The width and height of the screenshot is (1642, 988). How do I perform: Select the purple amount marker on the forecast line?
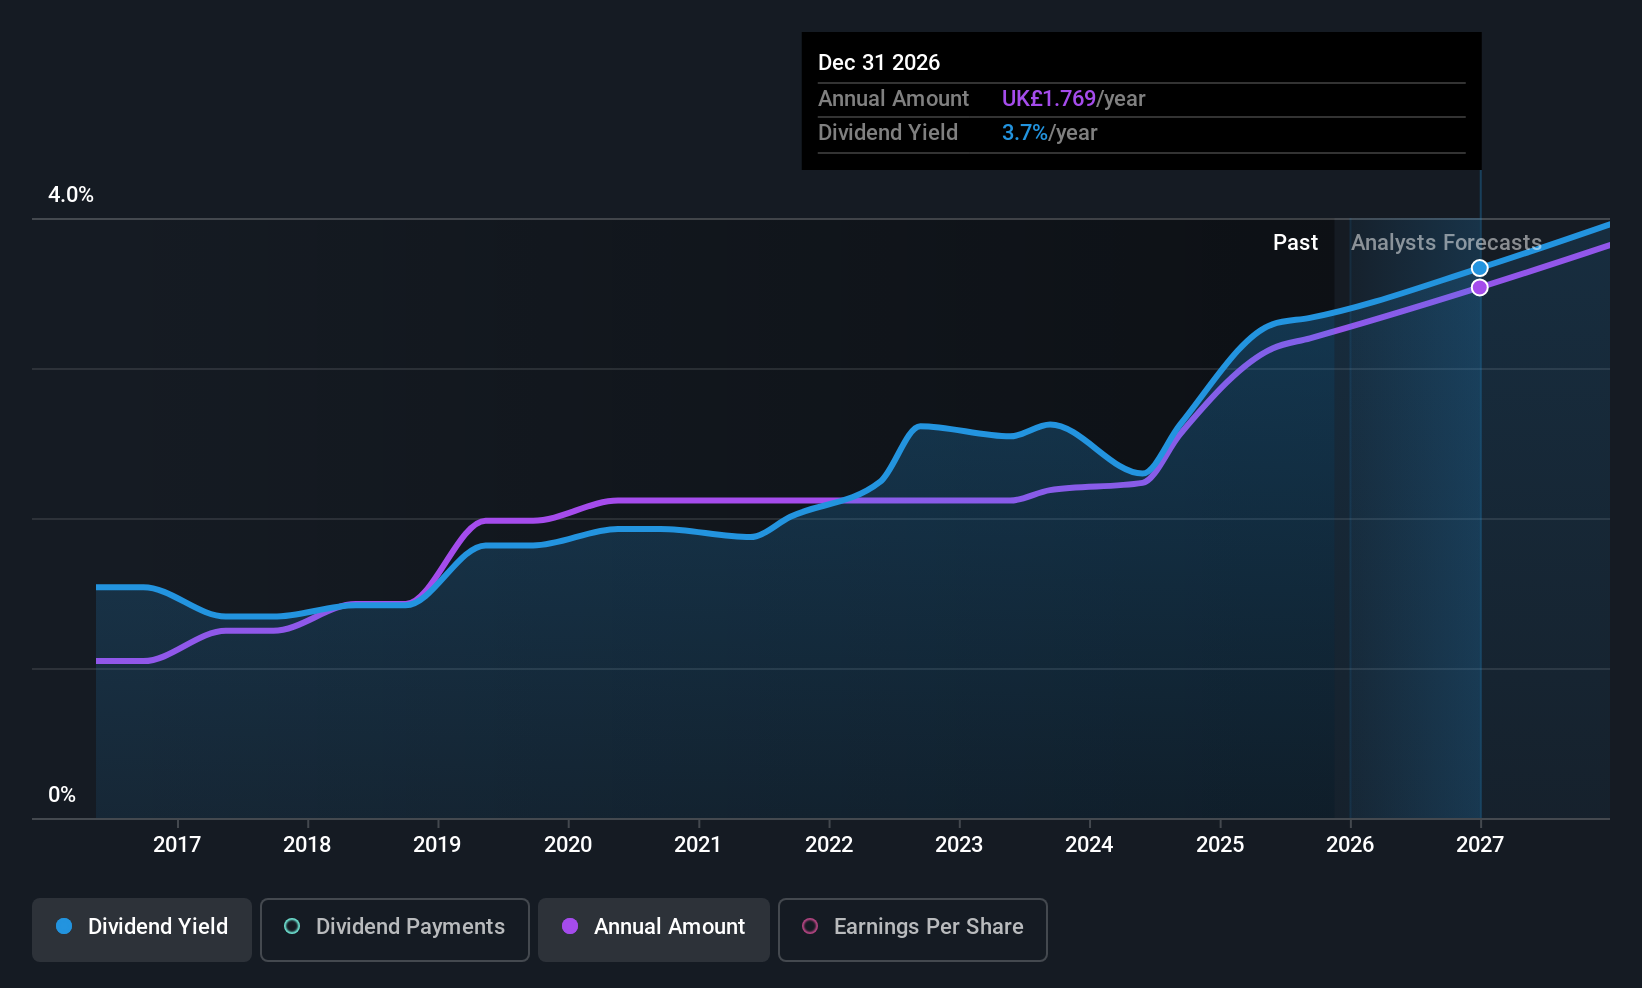coord(1480,287)
